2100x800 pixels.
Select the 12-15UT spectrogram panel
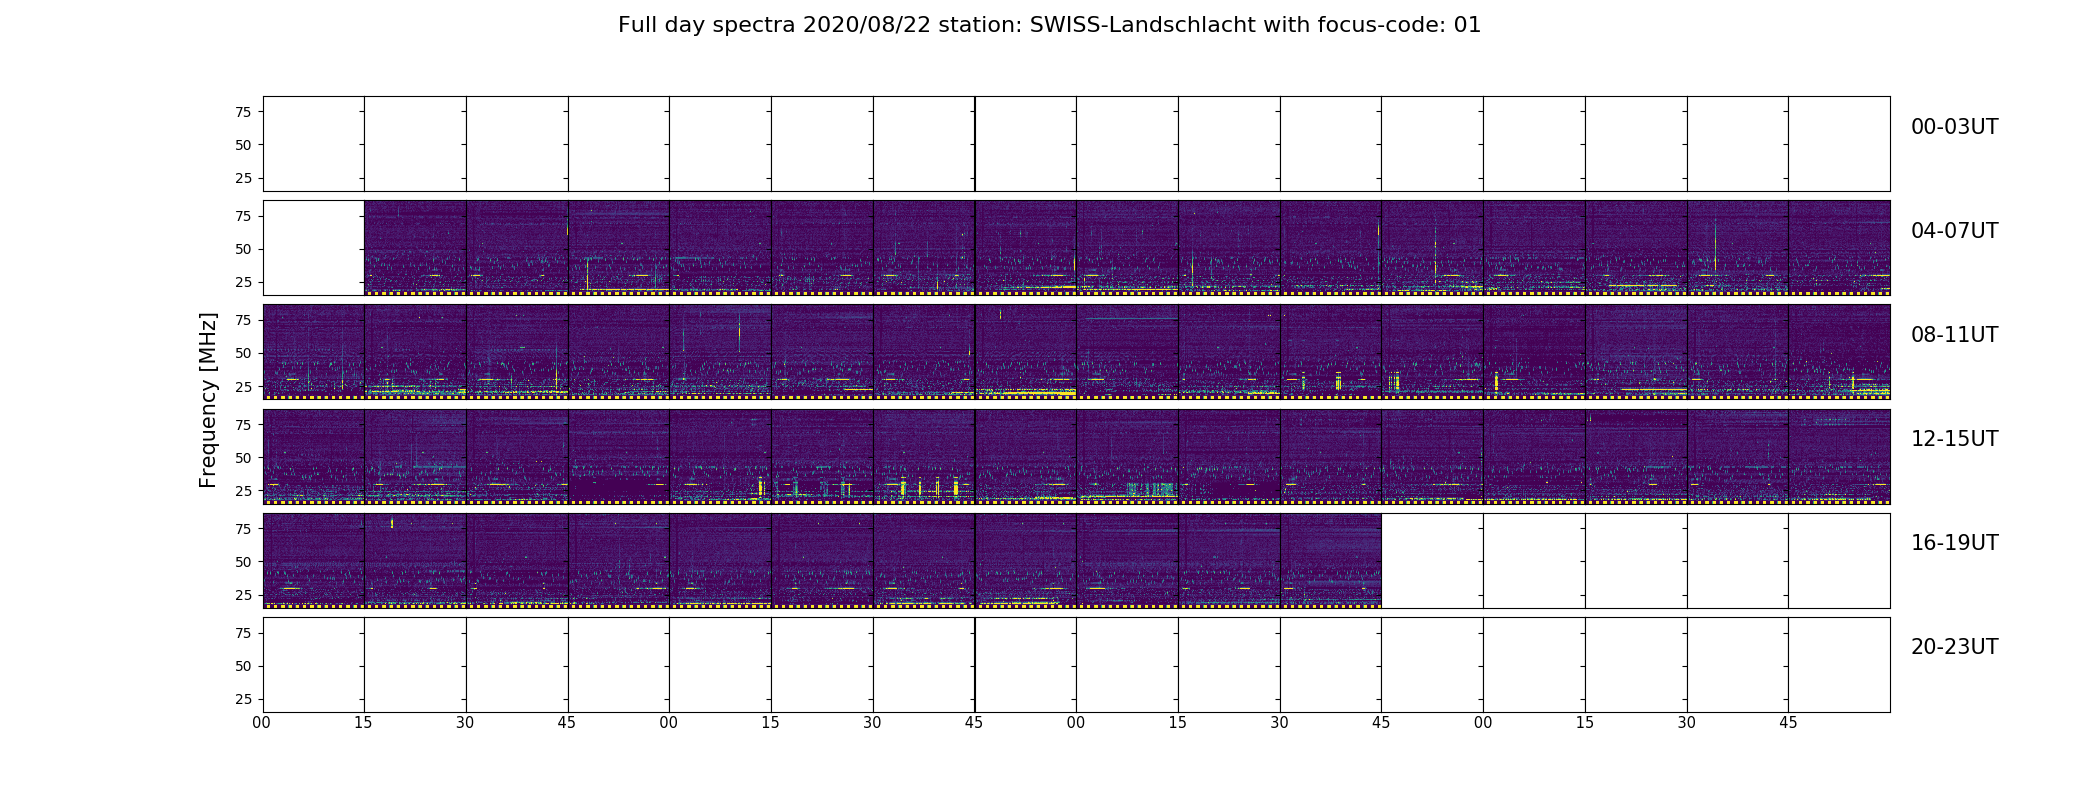1076,456
